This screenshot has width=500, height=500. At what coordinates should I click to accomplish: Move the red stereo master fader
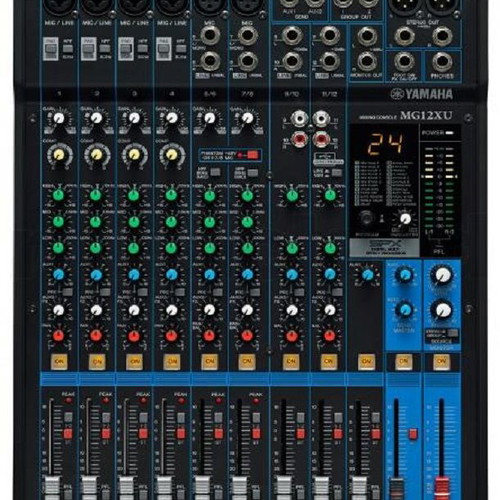[442, 489]
